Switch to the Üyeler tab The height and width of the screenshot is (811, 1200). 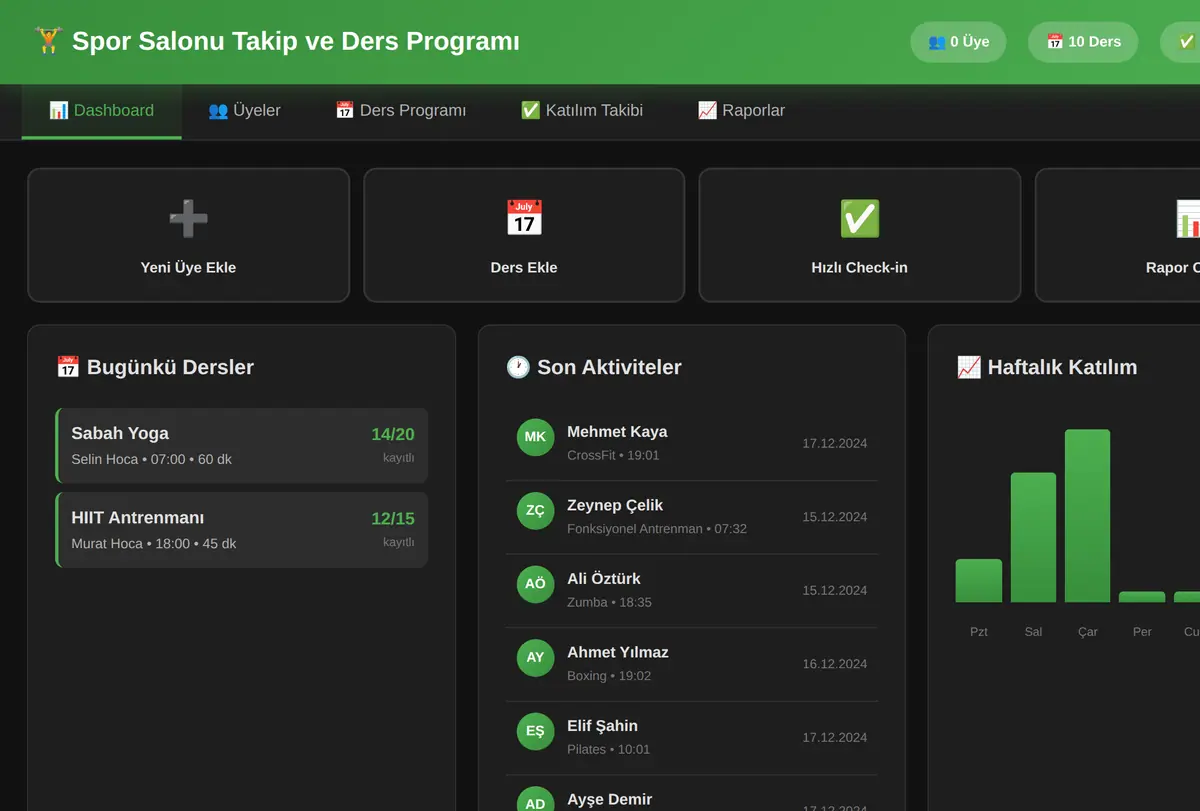coord(244,111)
